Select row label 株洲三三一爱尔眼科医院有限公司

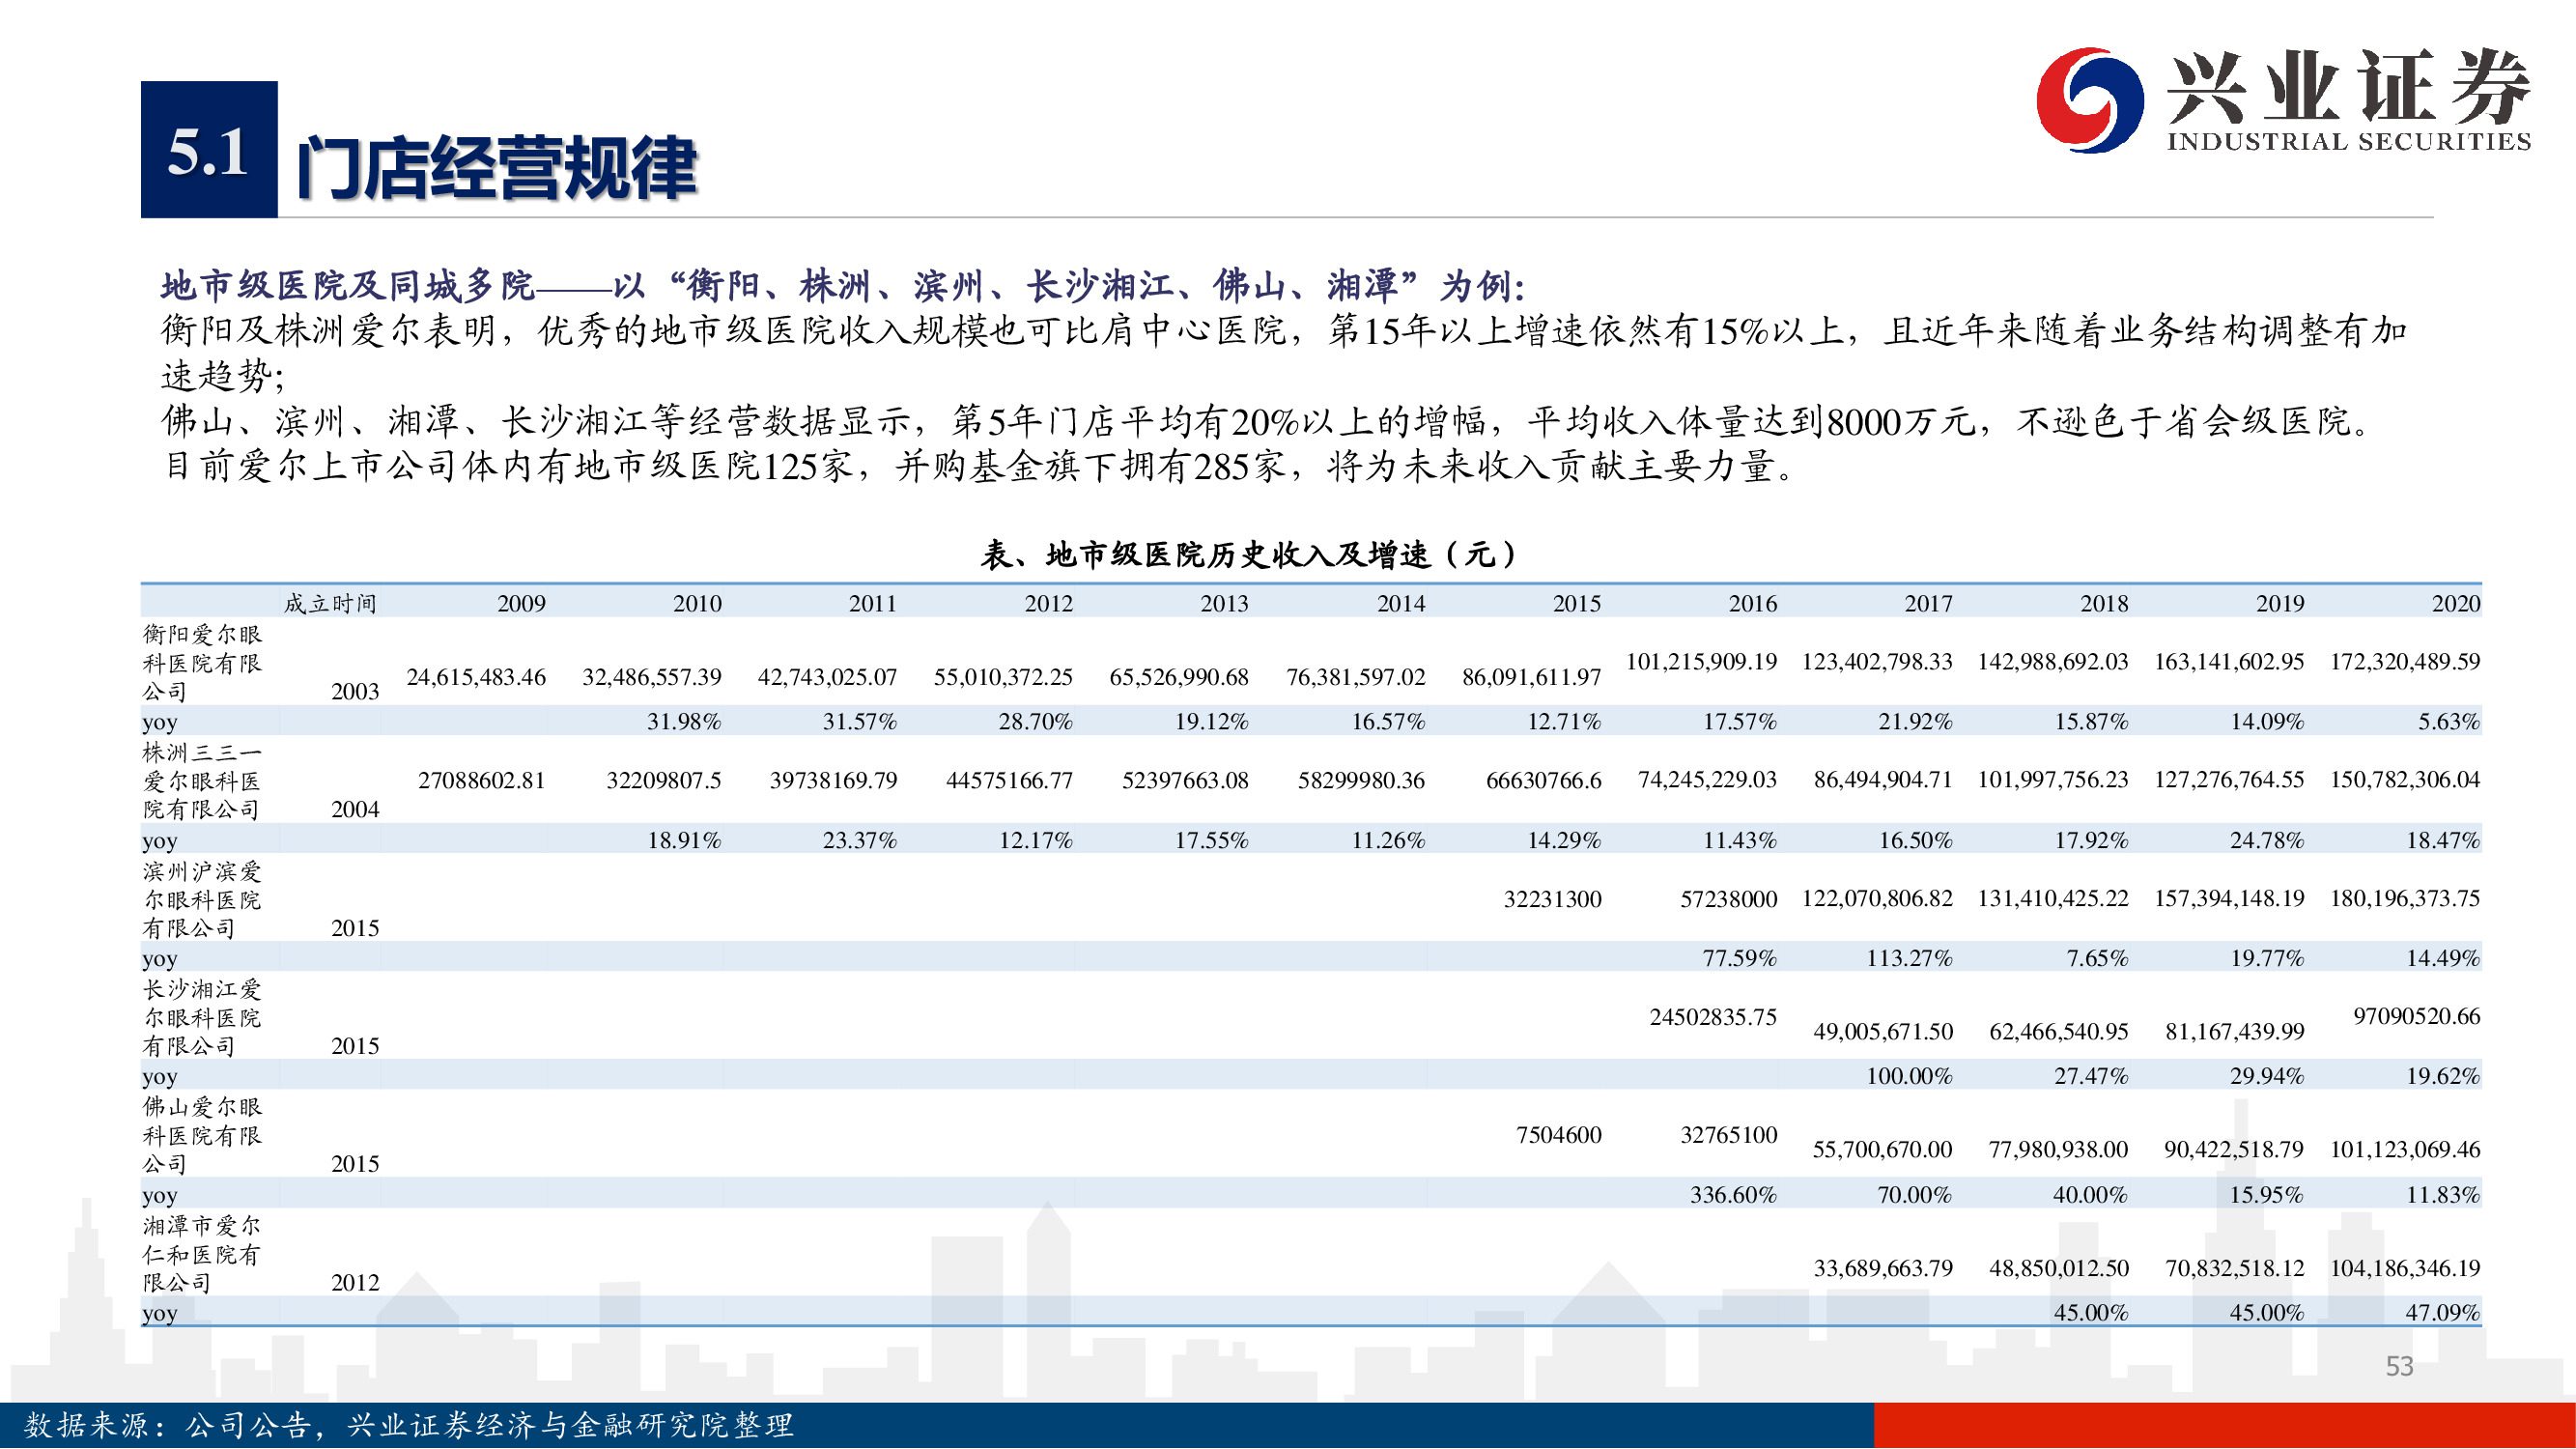tap(202, 780)
